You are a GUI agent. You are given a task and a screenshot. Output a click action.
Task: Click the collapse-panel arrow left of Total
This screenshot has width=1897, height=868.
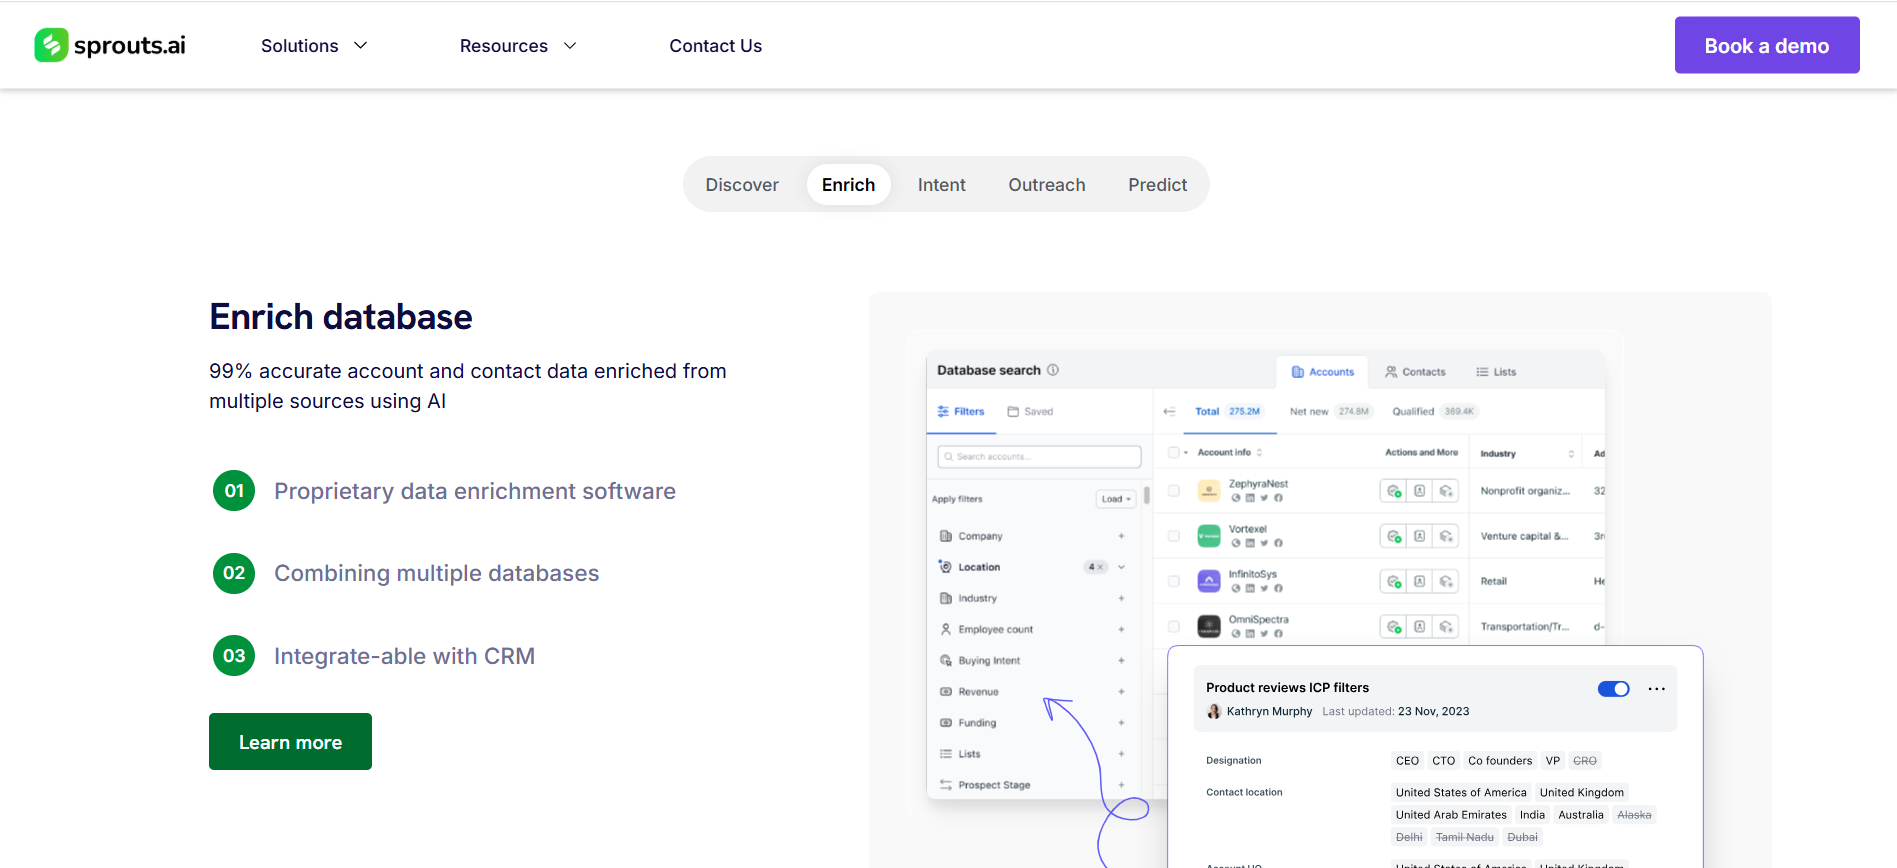coord(1169,411)
